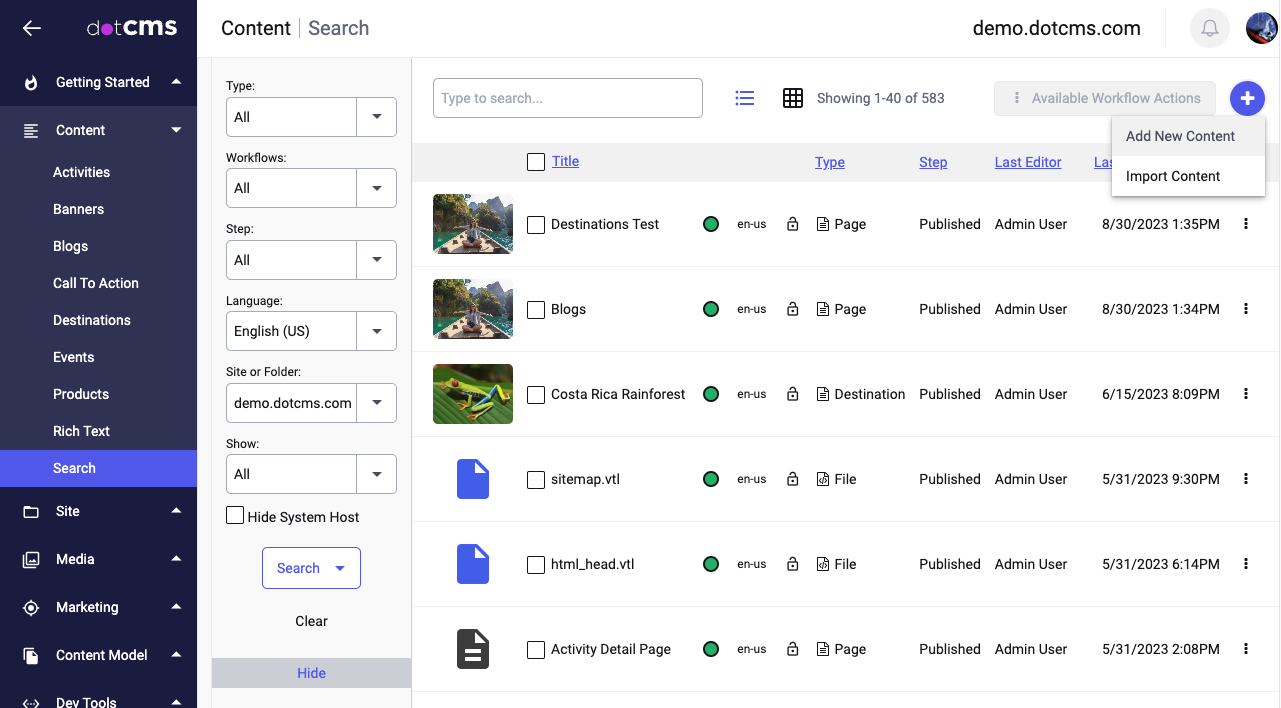Open user avatar in top right
The image size is (1281, 708).
click(x=1261, y=28)
